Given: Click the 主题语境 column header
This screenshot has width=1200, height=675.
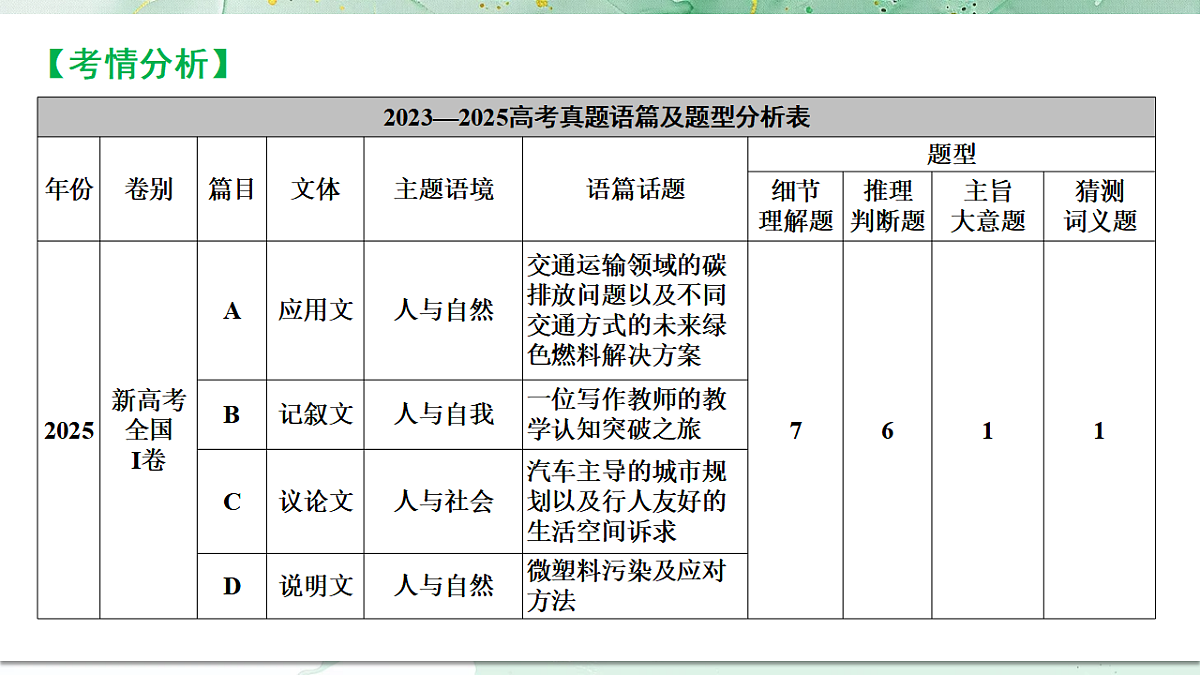Looking at the screenshot, I should click(x=444, y=189).
